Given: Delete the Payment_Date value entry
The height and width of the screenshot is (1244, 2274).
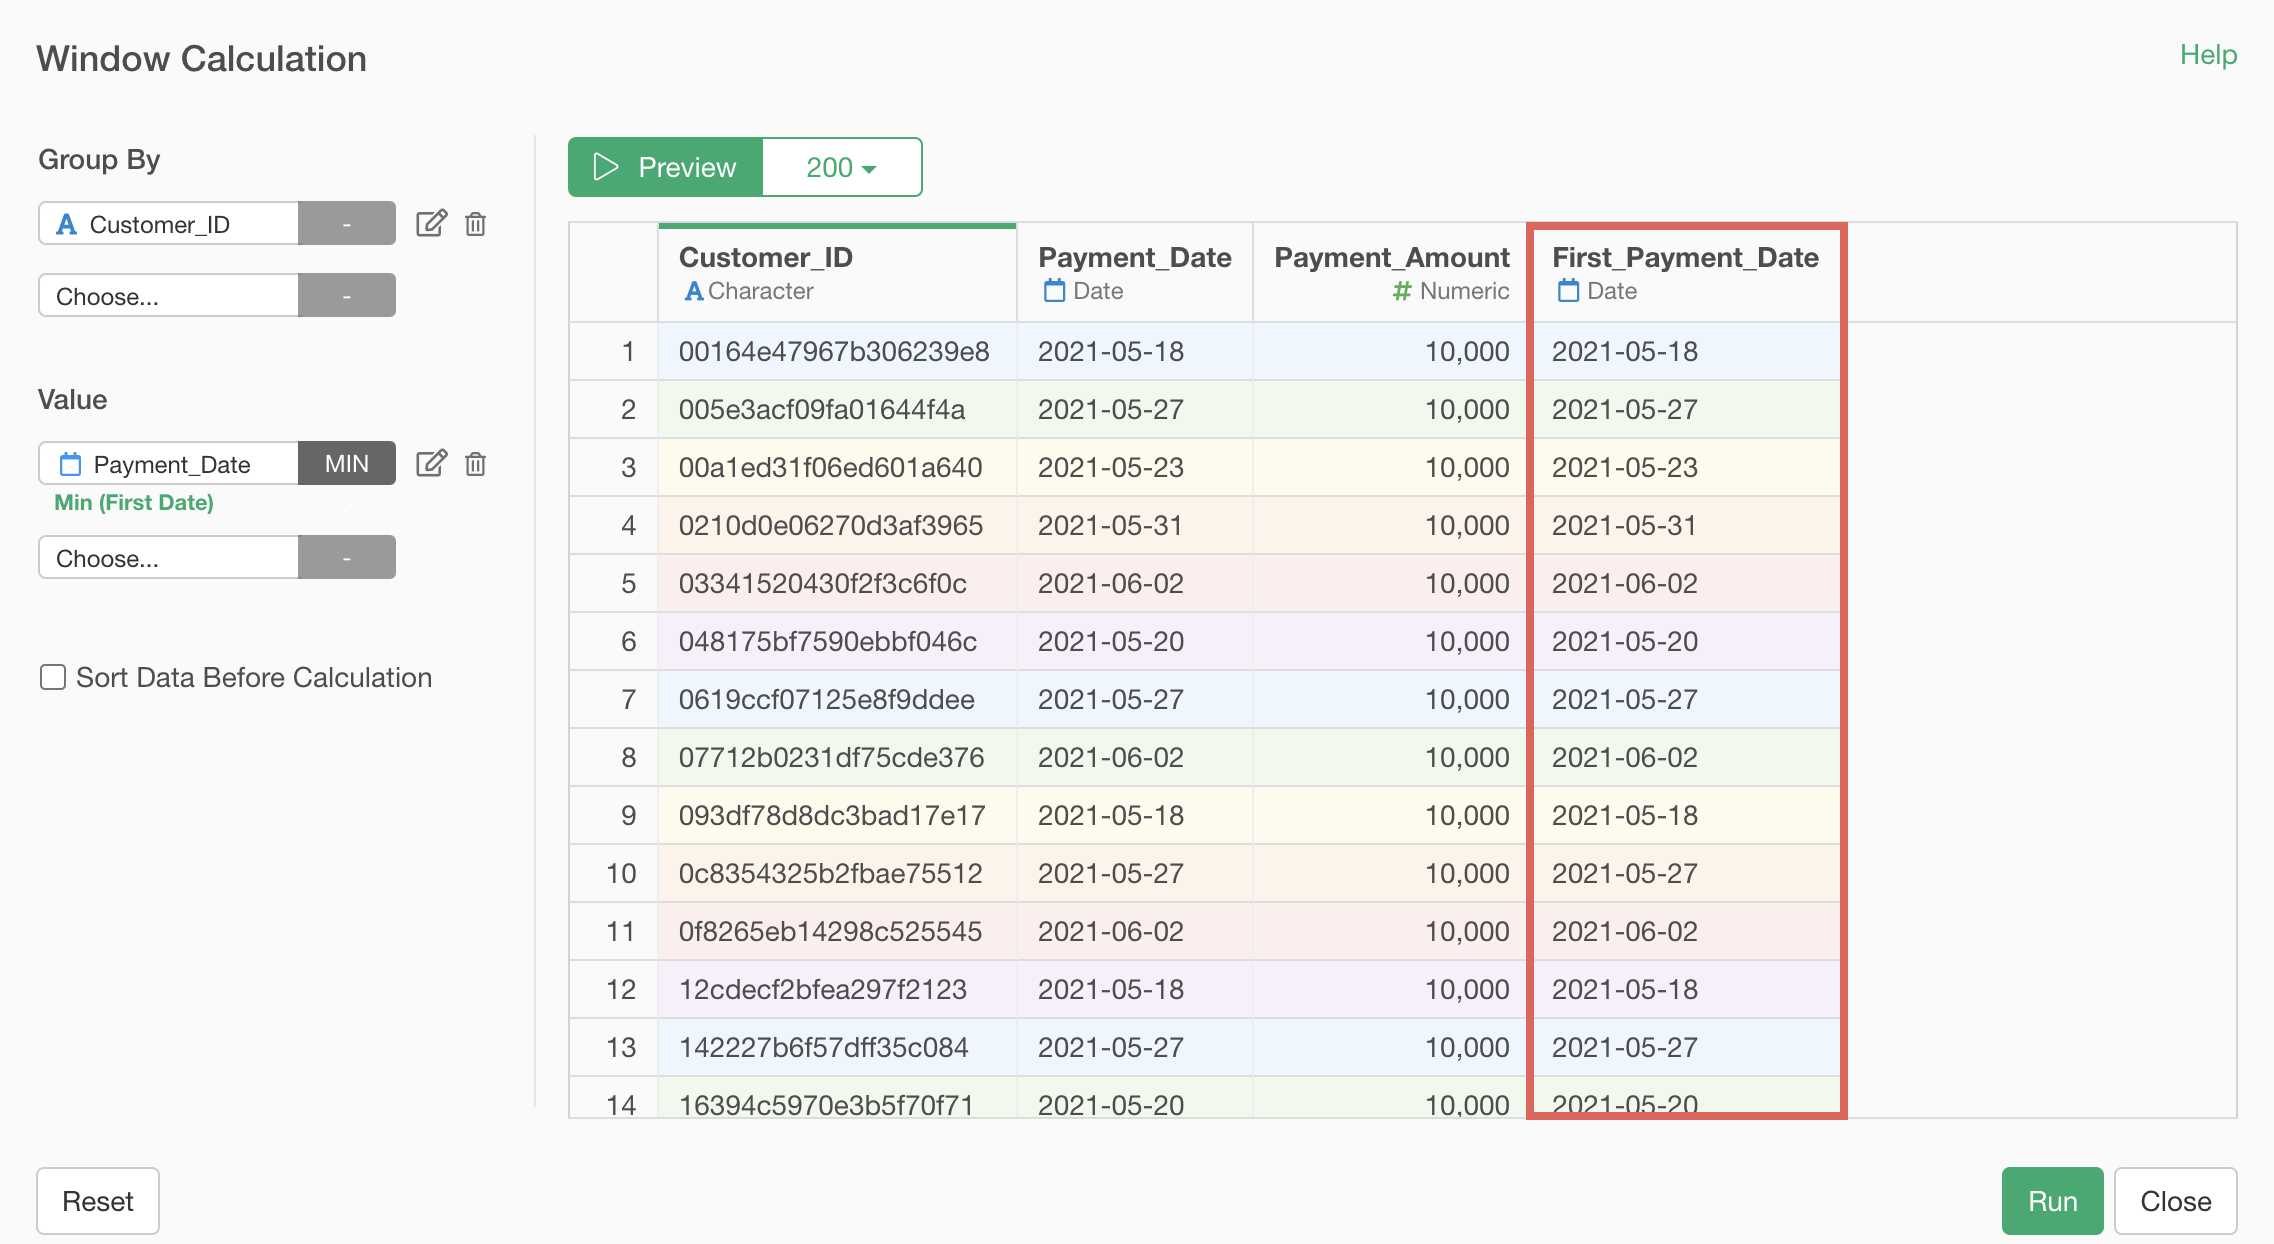Looking at the screenshot, I should (476, 463).
